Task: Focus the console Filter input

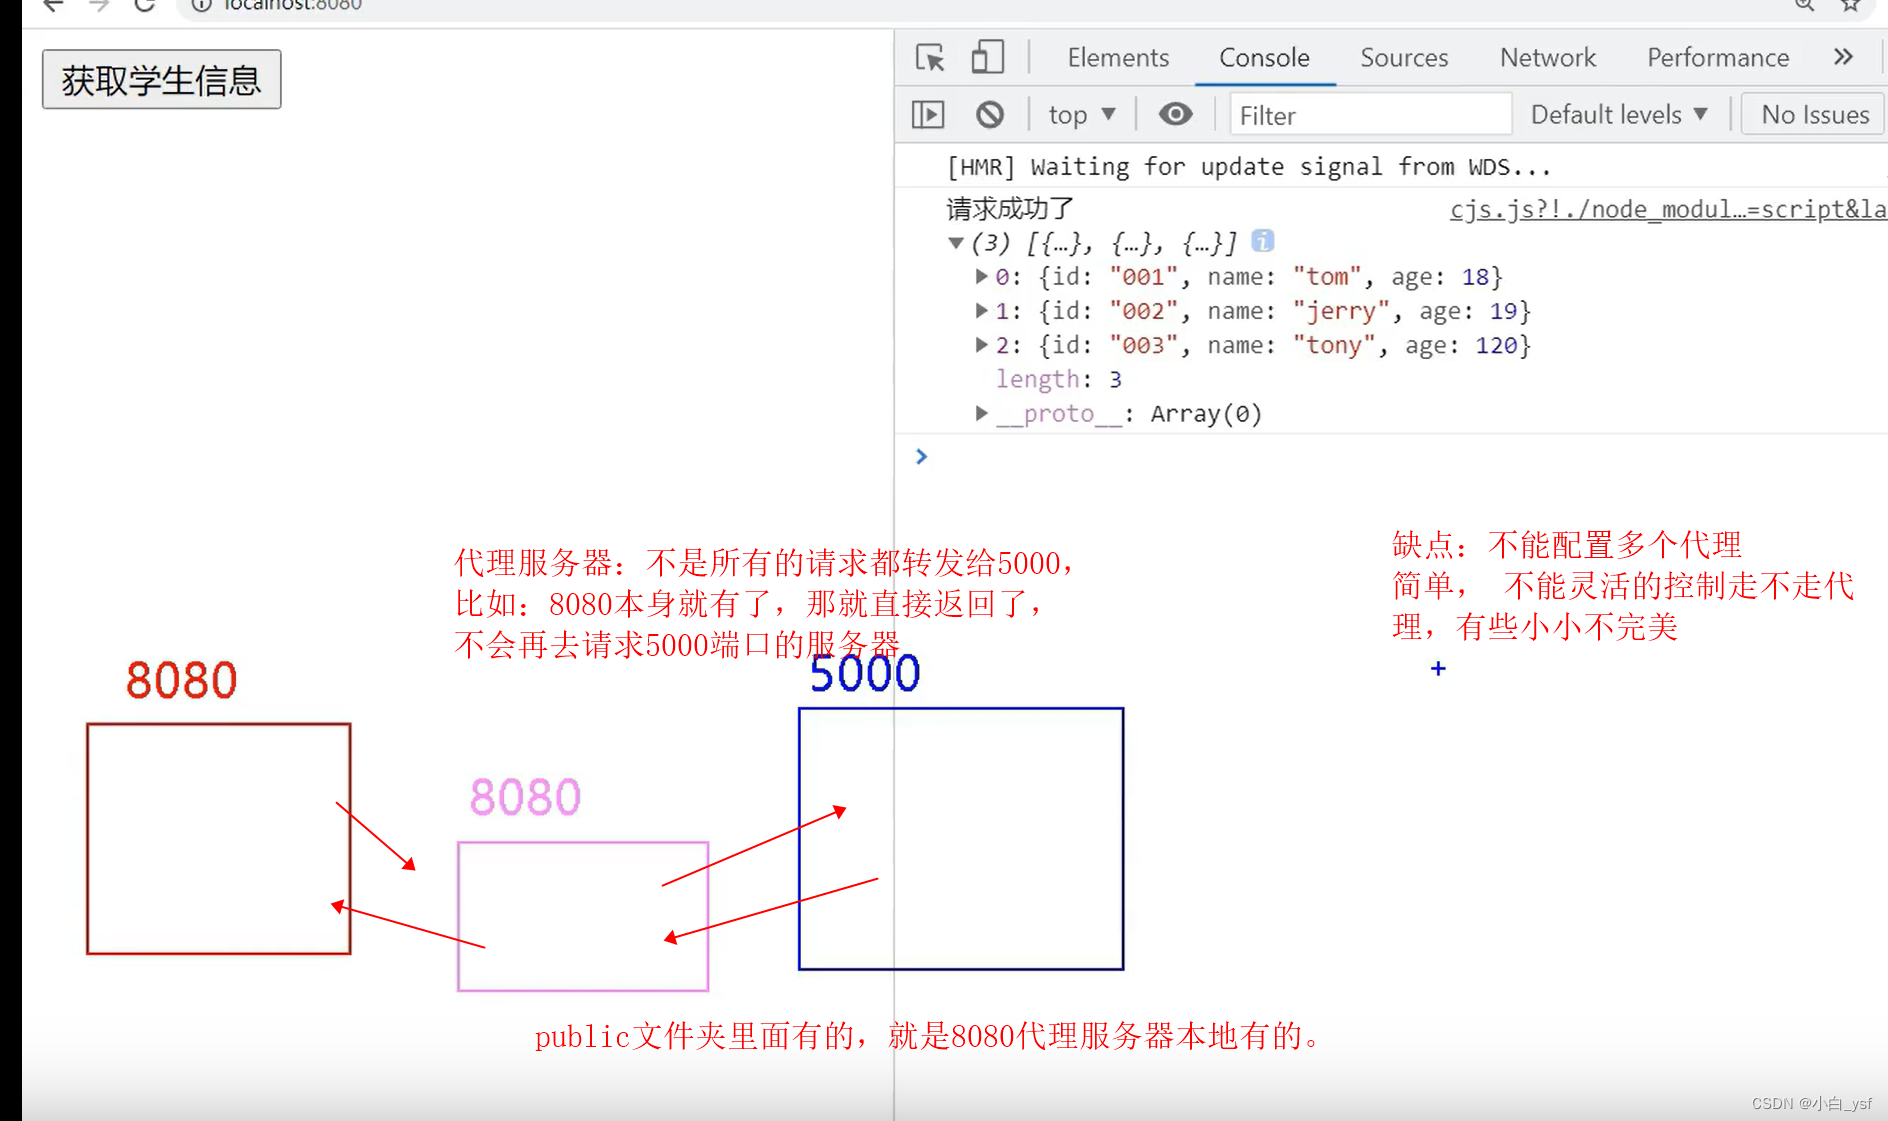Action: (x=1370, y=115)
